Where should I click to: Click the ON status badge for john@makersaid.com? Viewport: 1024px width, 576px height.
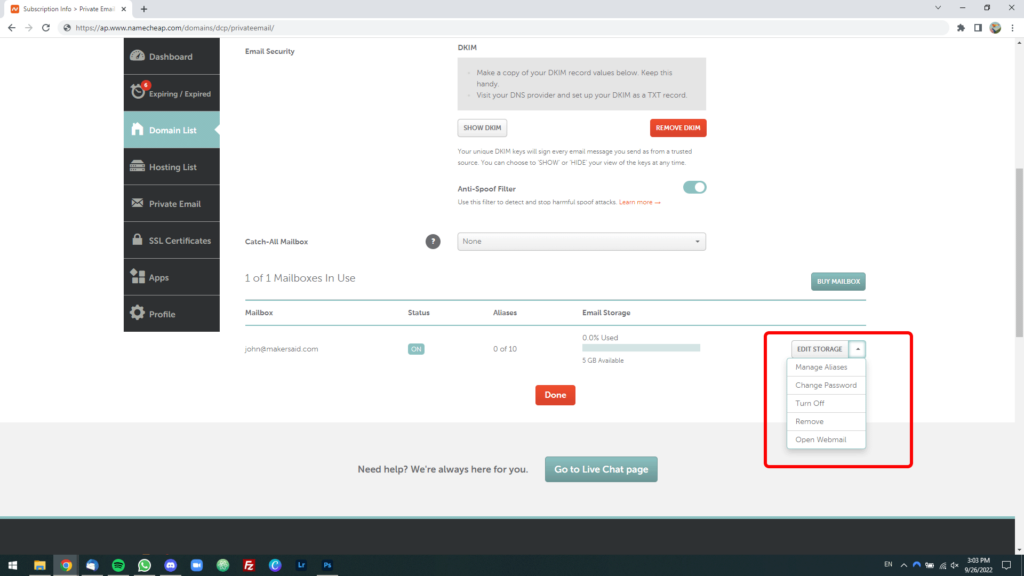(416, 349)
